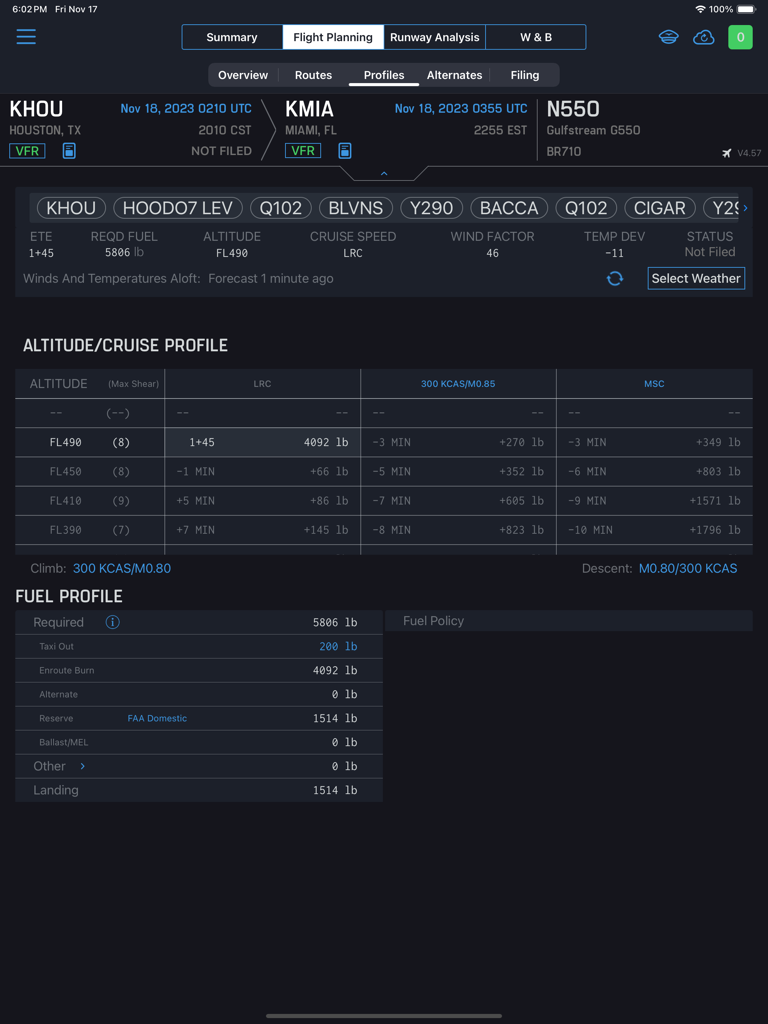The image size is (768, 1024).
Task: Tap the Landing 1514 lb row
Action: coord(199,790)
